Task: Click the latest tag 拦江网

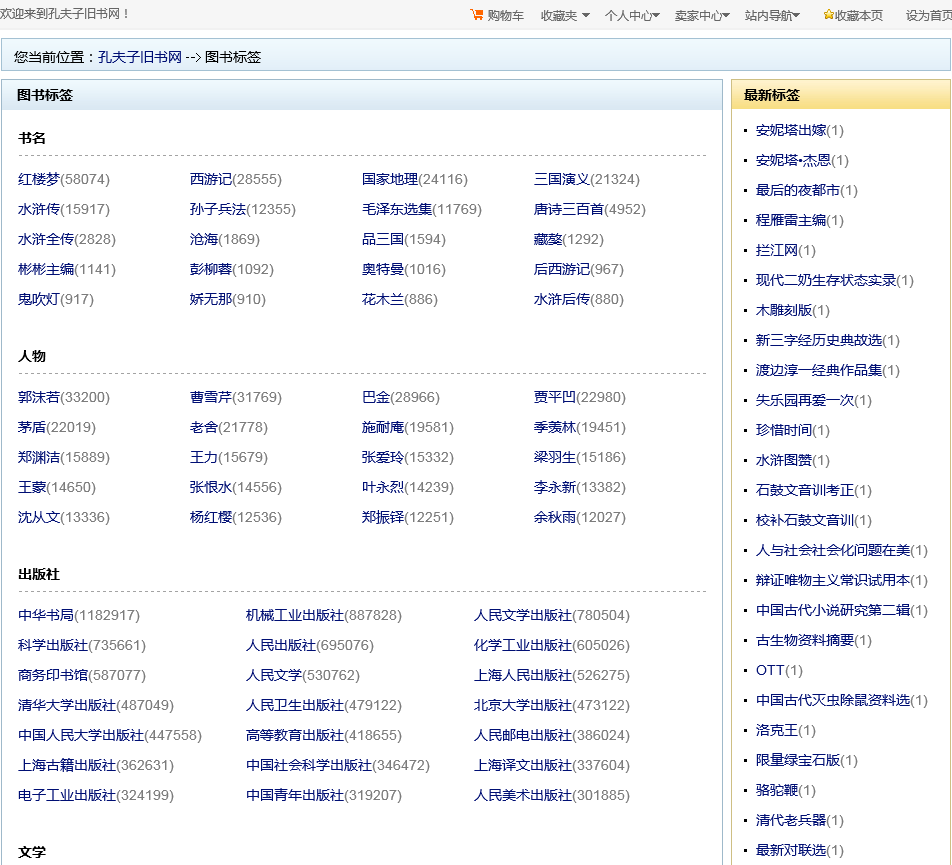Action: point(777,250)
